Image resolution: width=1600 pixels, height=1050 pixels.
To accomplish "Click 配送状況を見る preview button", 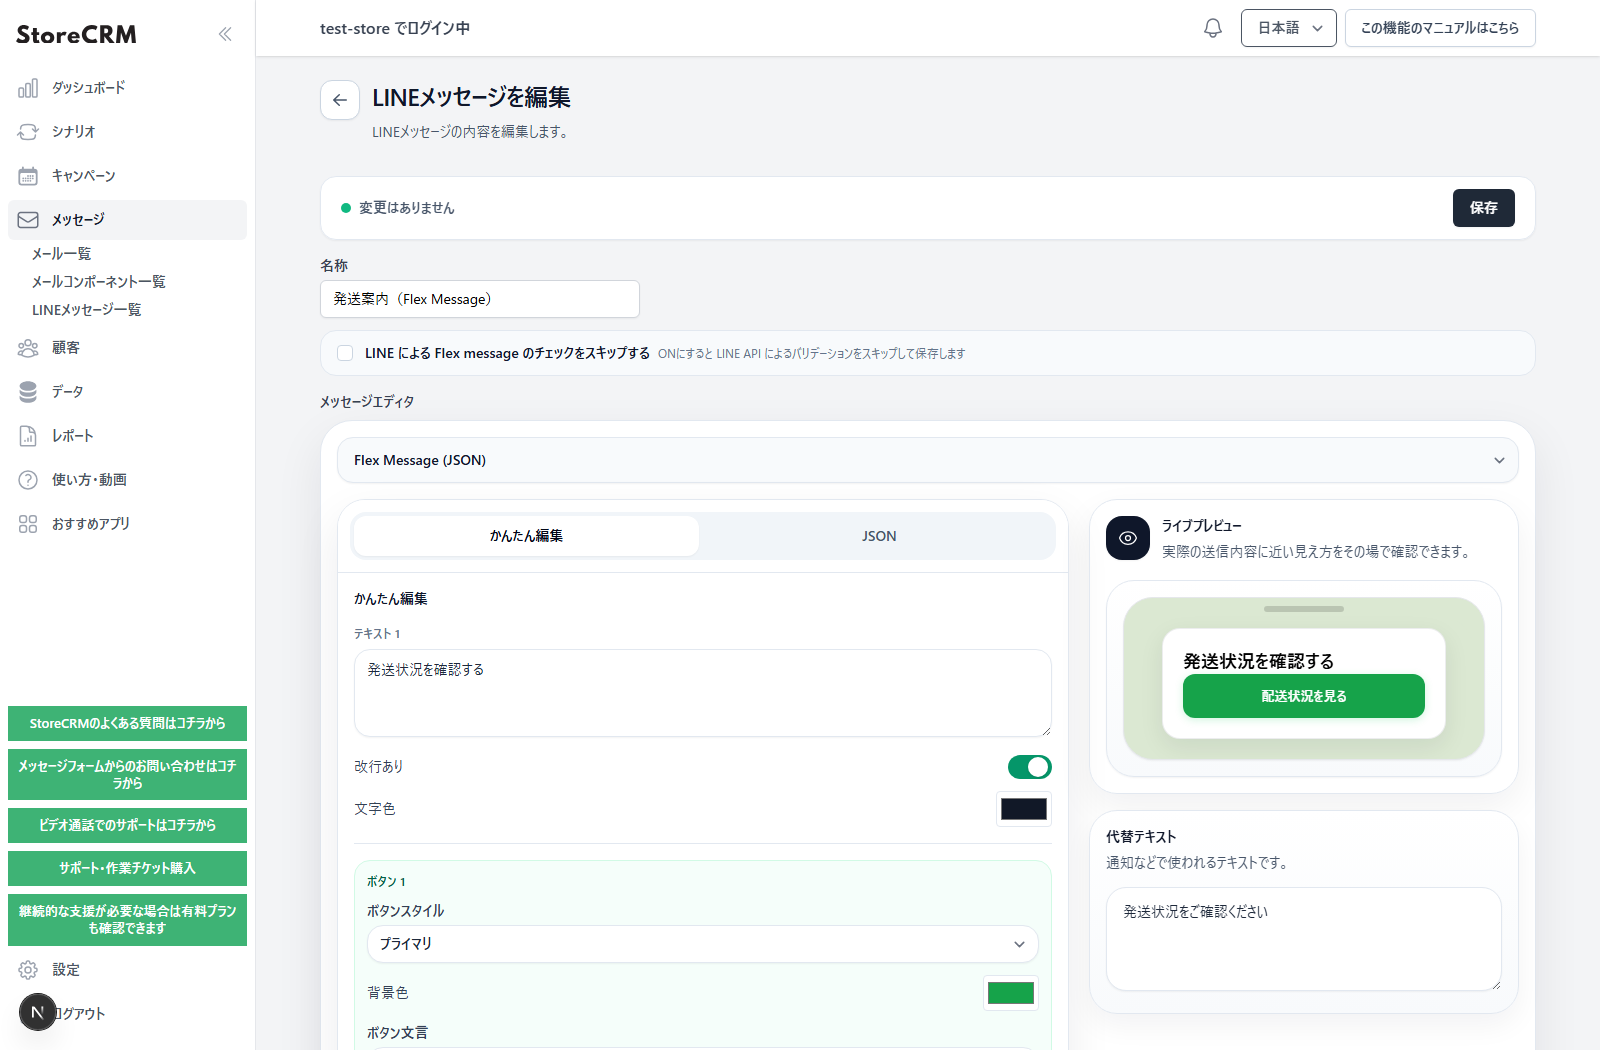I will point(1304,696).
